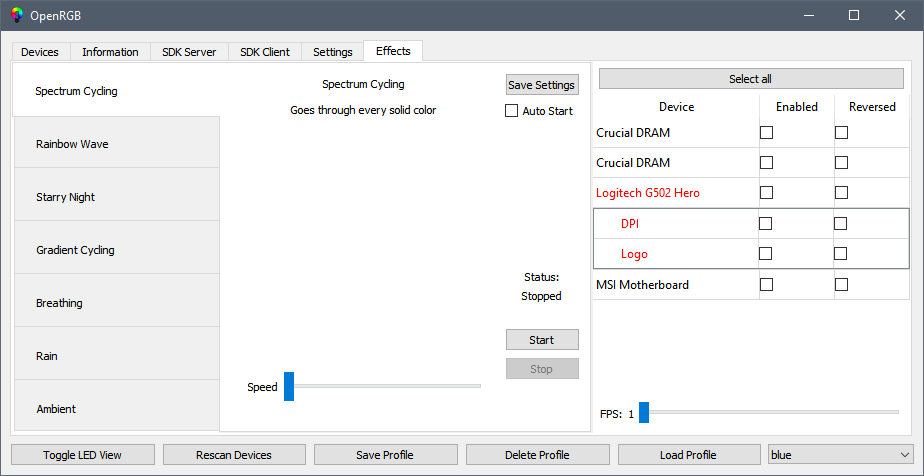Open the profile dropdown showing blue
Screen dimensions: 924x476
pos(840,455)
